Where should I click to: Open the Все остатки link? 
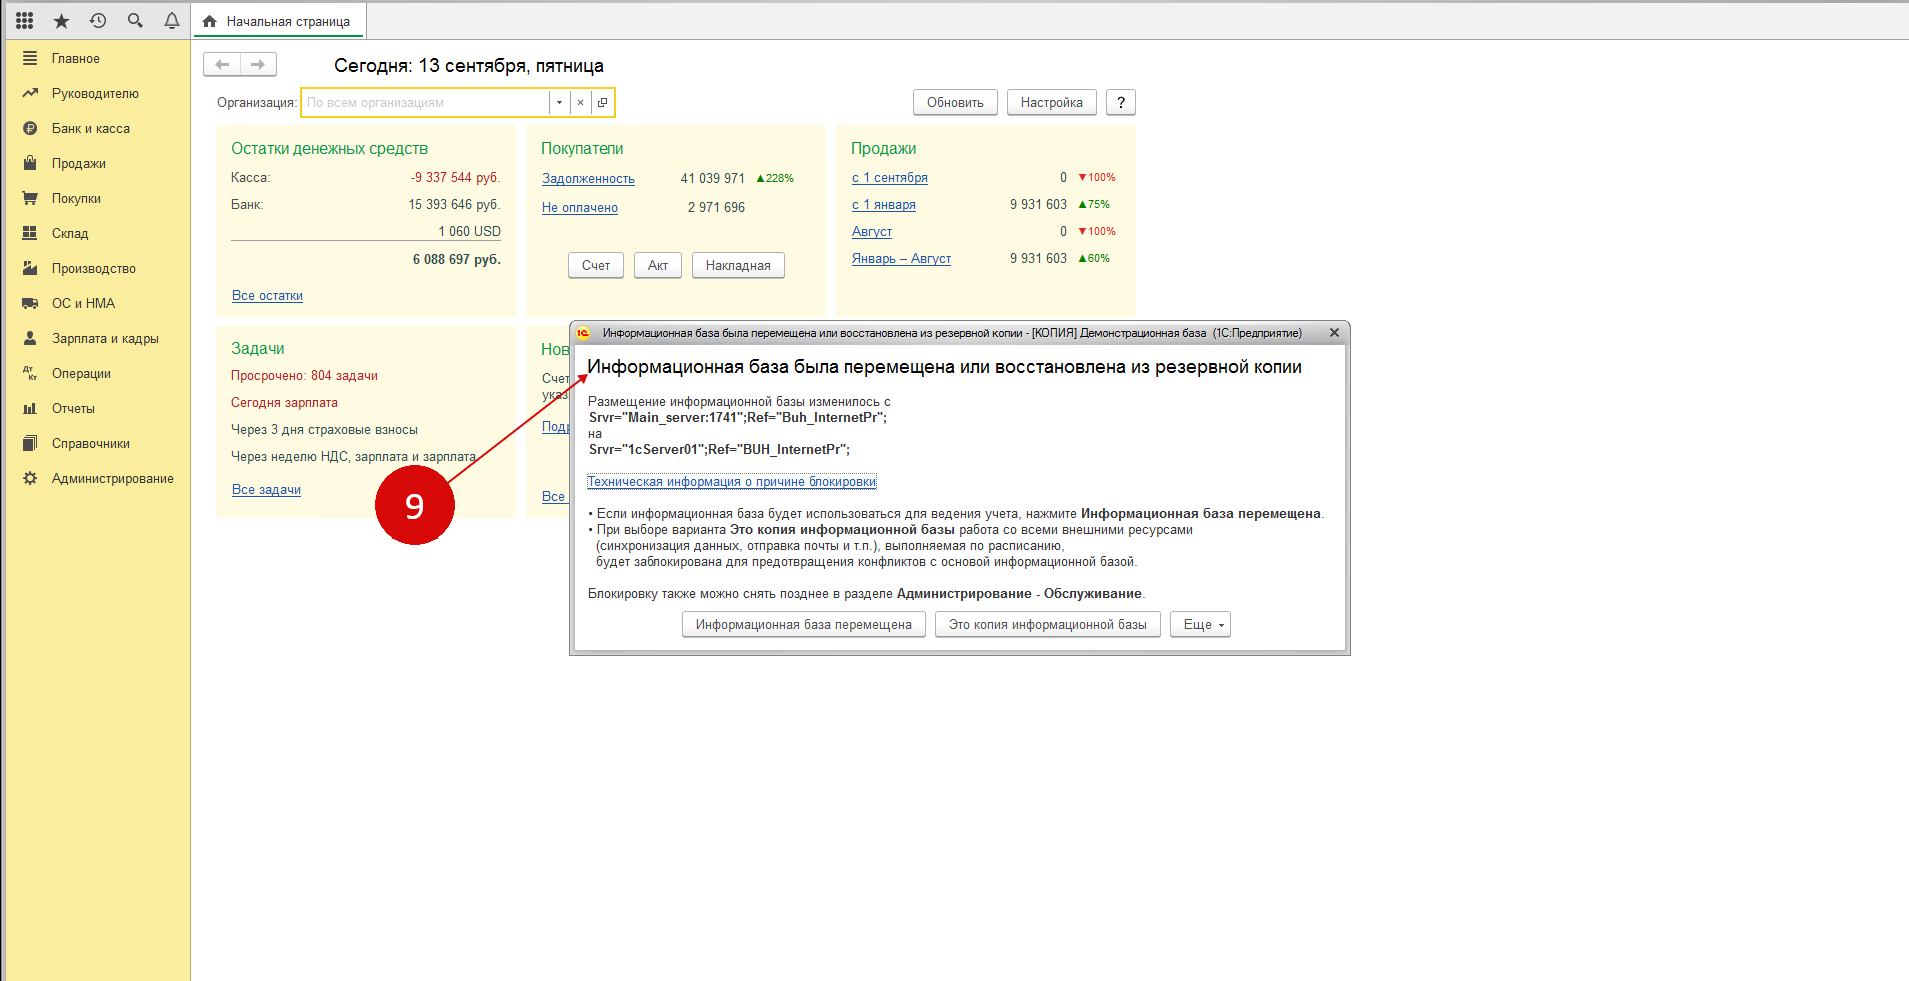point(267,295)
